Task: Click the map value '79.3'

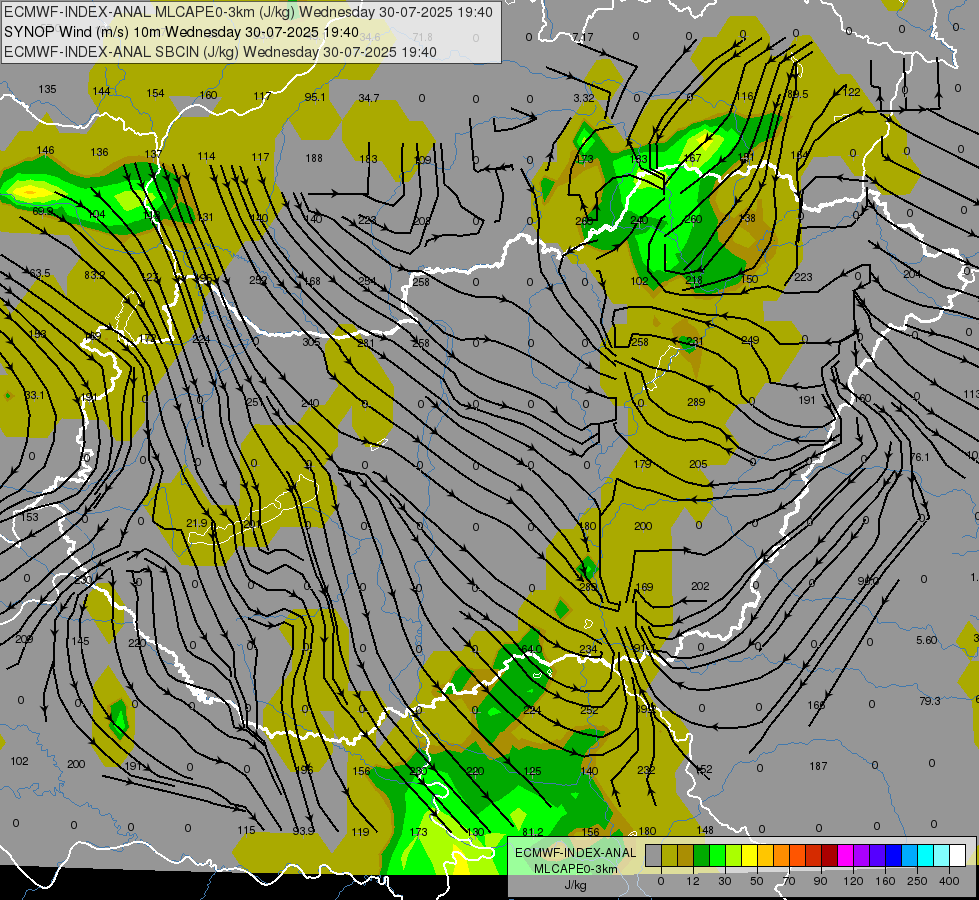Action: tap(930, 701)
